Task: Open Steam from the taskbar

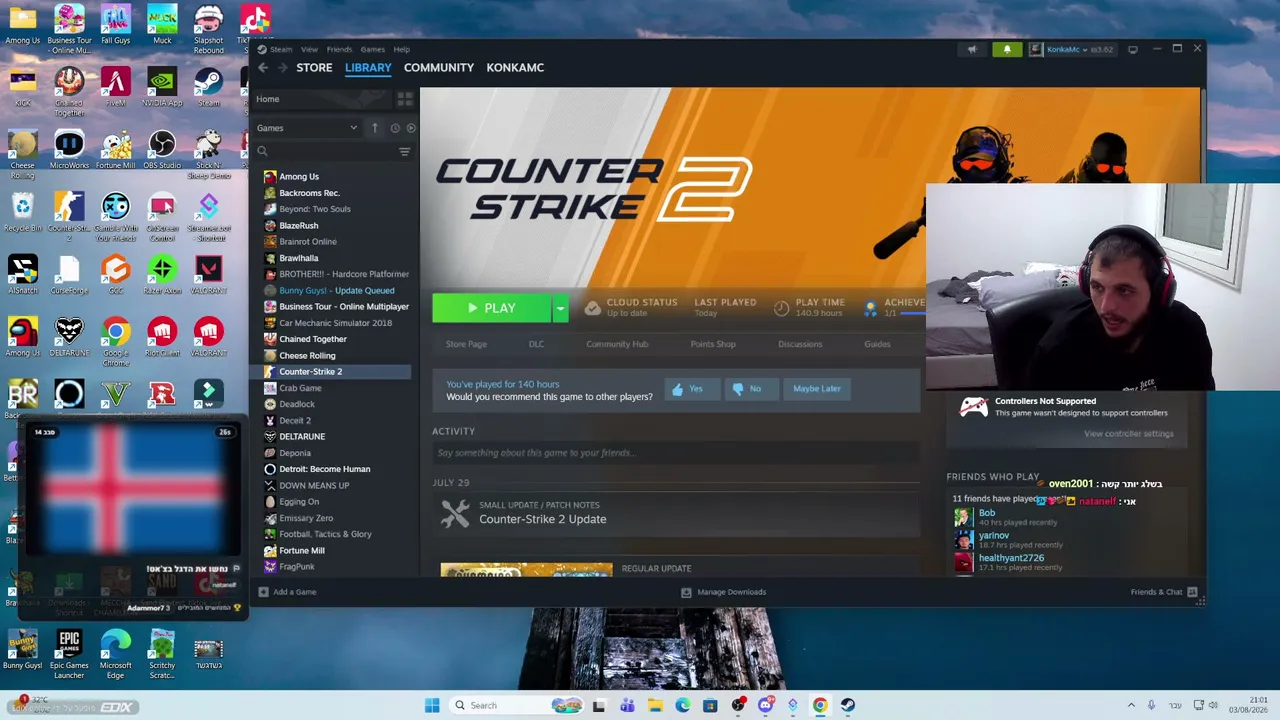Action: click(847, 705)
